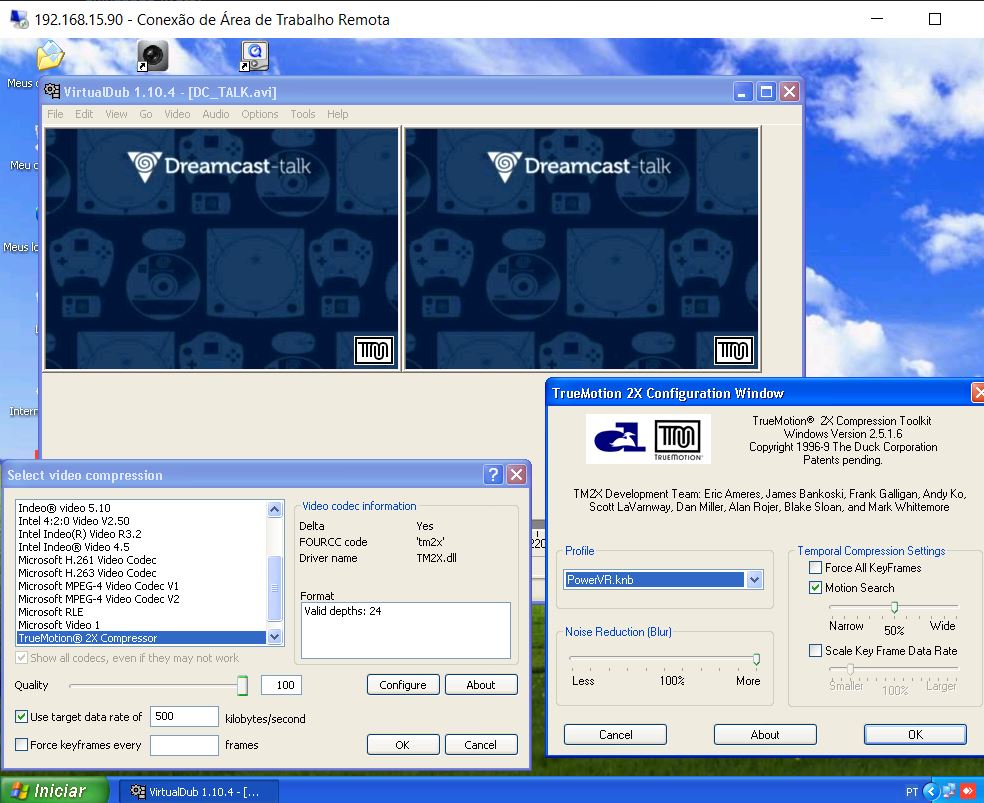Click the red security tray icon
Screen dimensions: 984x803
click(x=970, y=791)
